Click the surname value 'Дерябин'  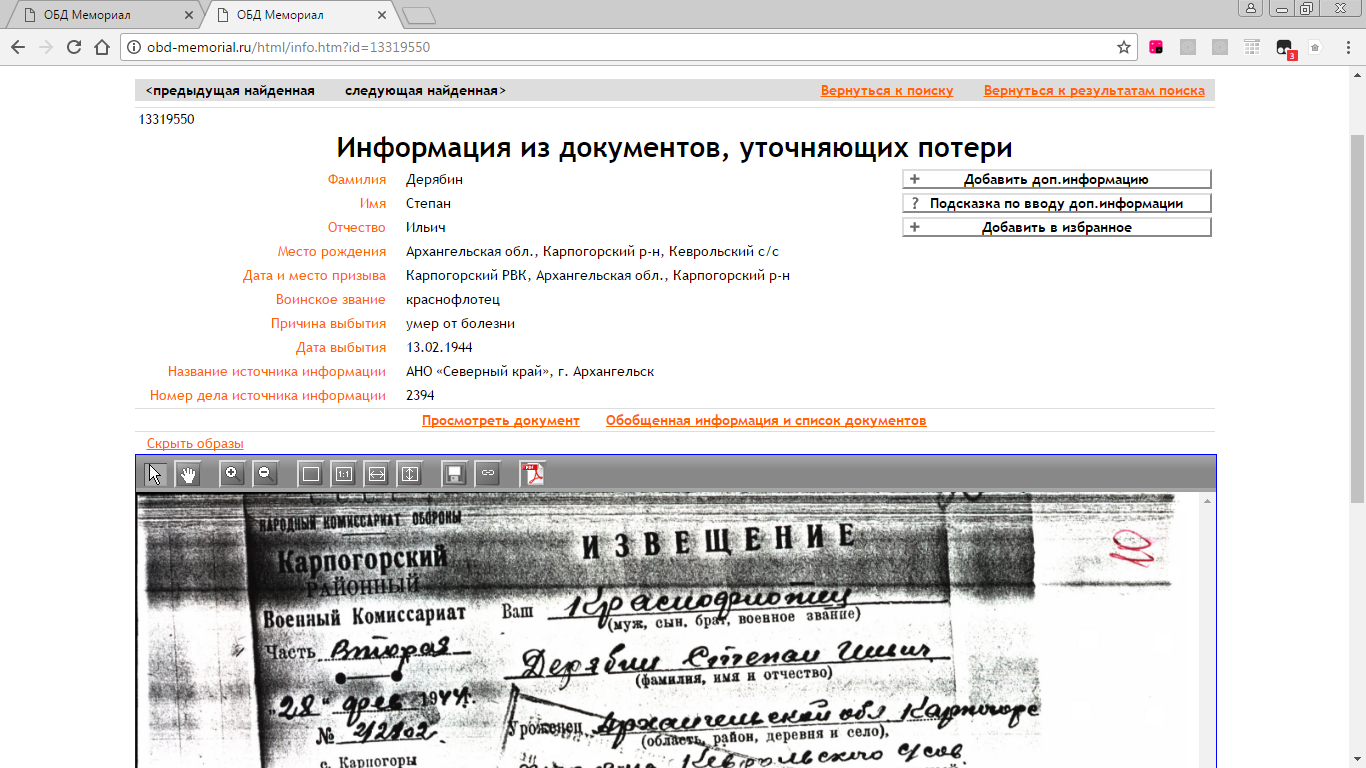click(434, 180)
